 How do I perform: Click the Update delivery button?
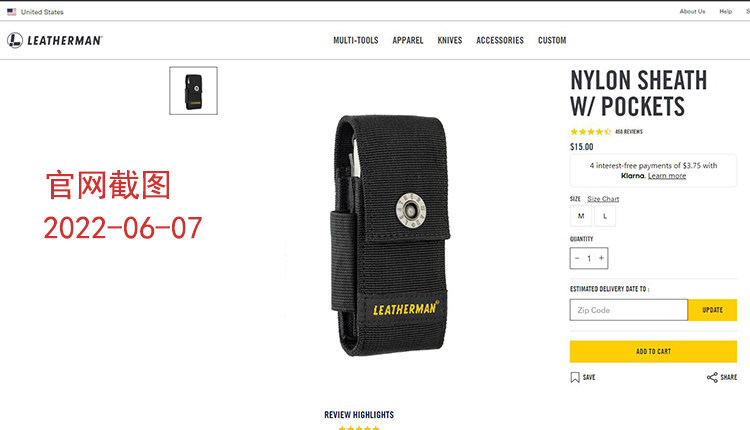[x=712, y=310]
